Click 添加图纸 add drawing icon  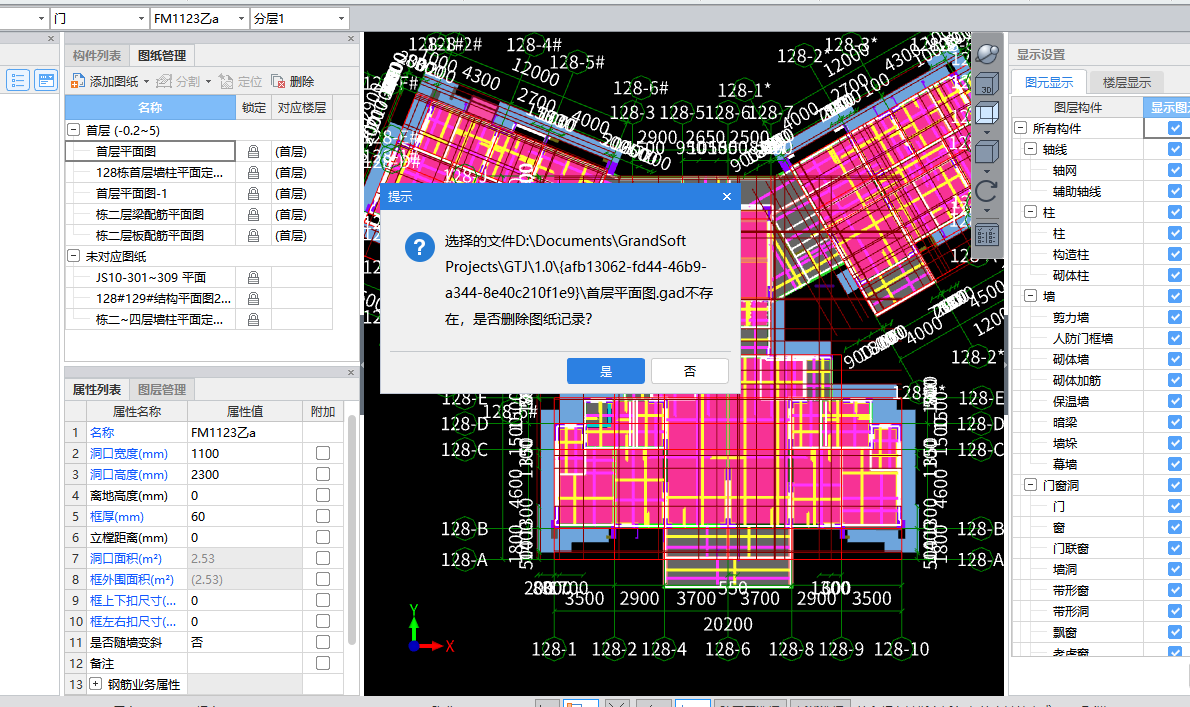(x=77, y=81)
